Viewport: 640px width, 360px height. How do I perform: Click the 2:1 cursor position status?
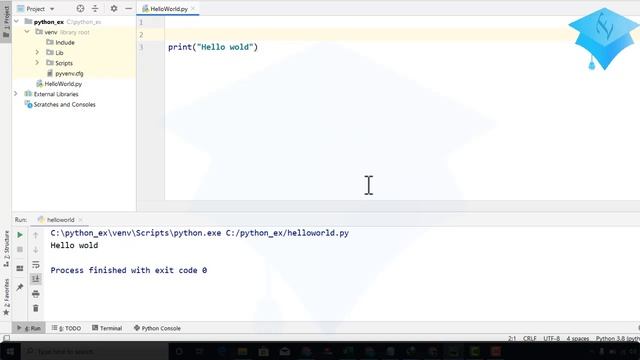(x=512, y=338)
